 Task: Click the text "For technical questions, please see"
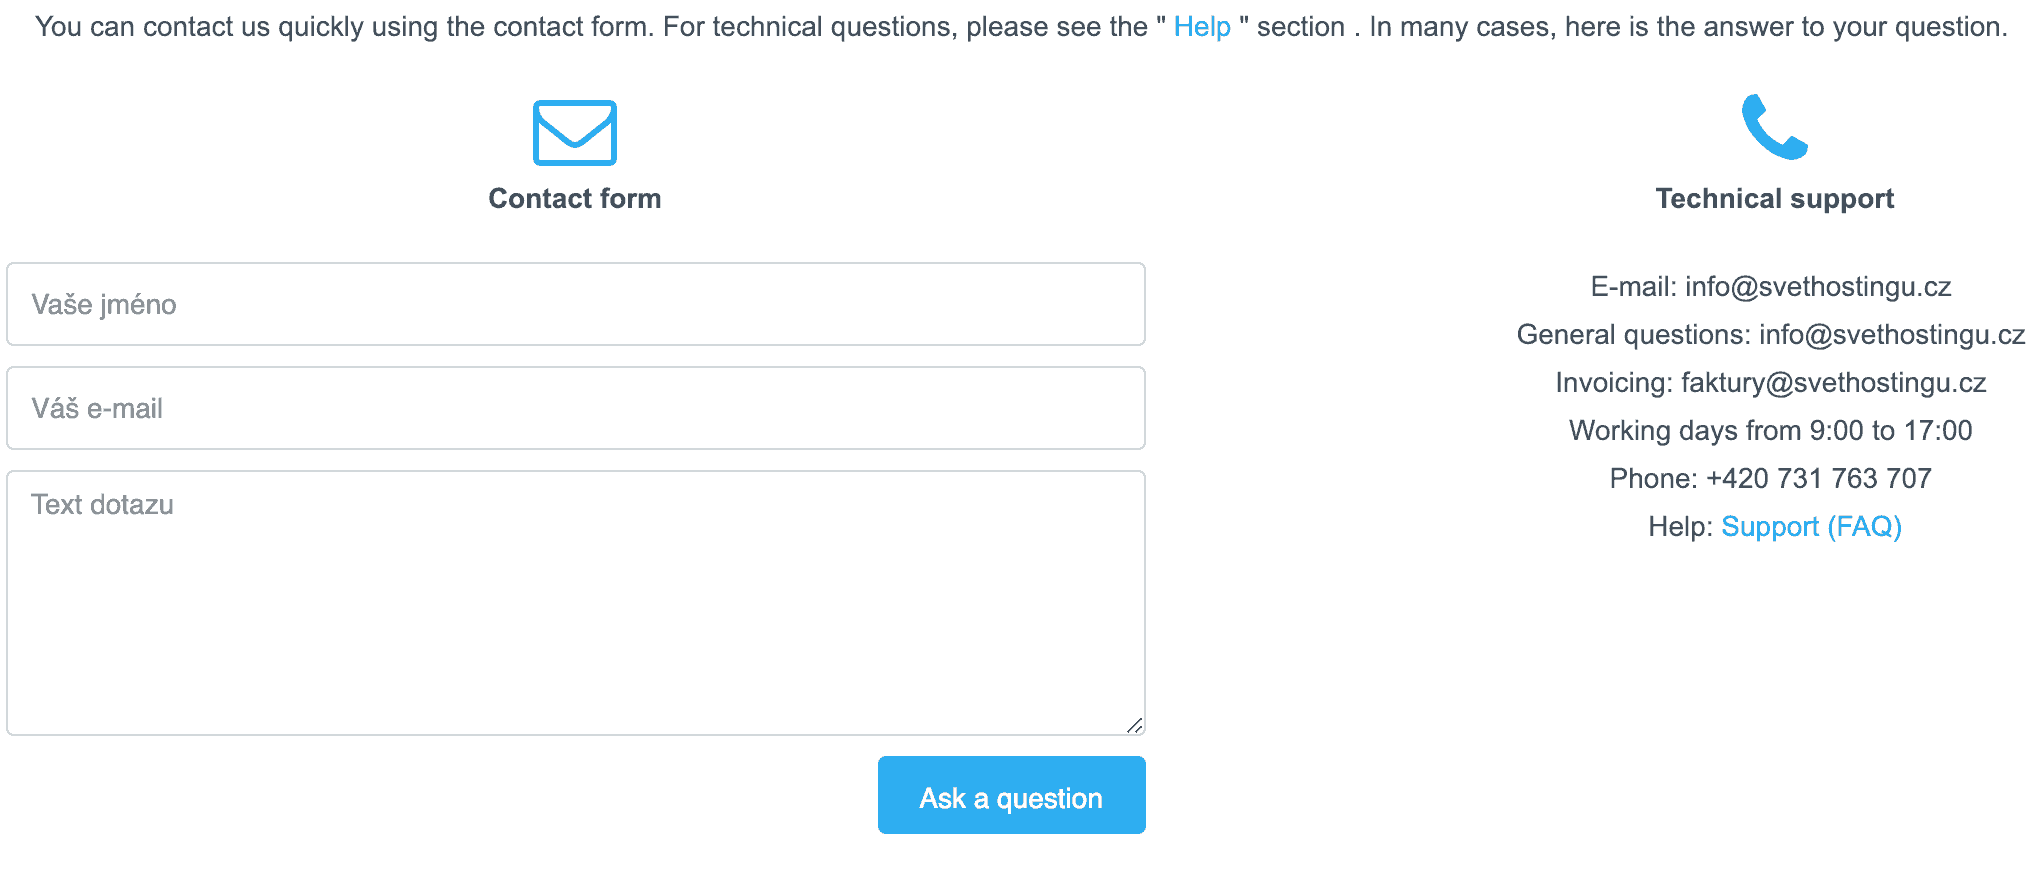(905, 27)
